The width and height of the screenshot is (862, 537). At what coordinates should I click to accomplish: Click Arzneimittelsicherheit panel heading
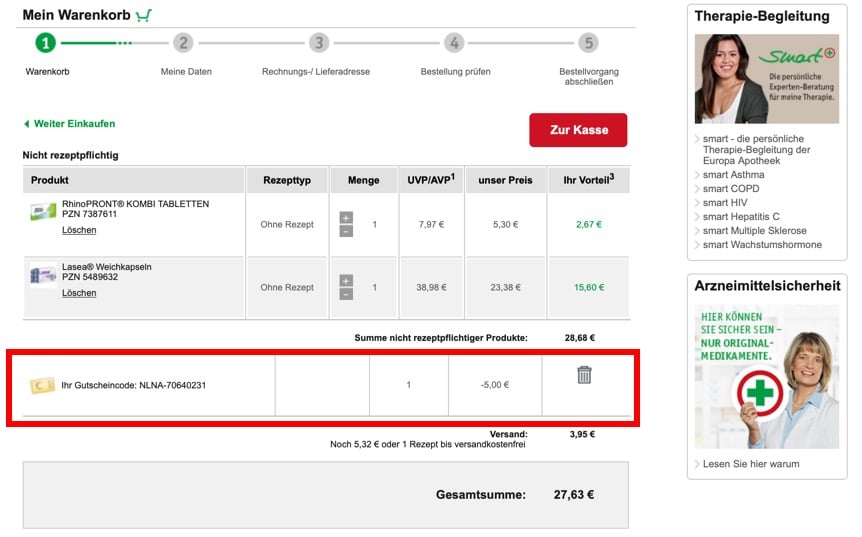(x=767, y=286)
